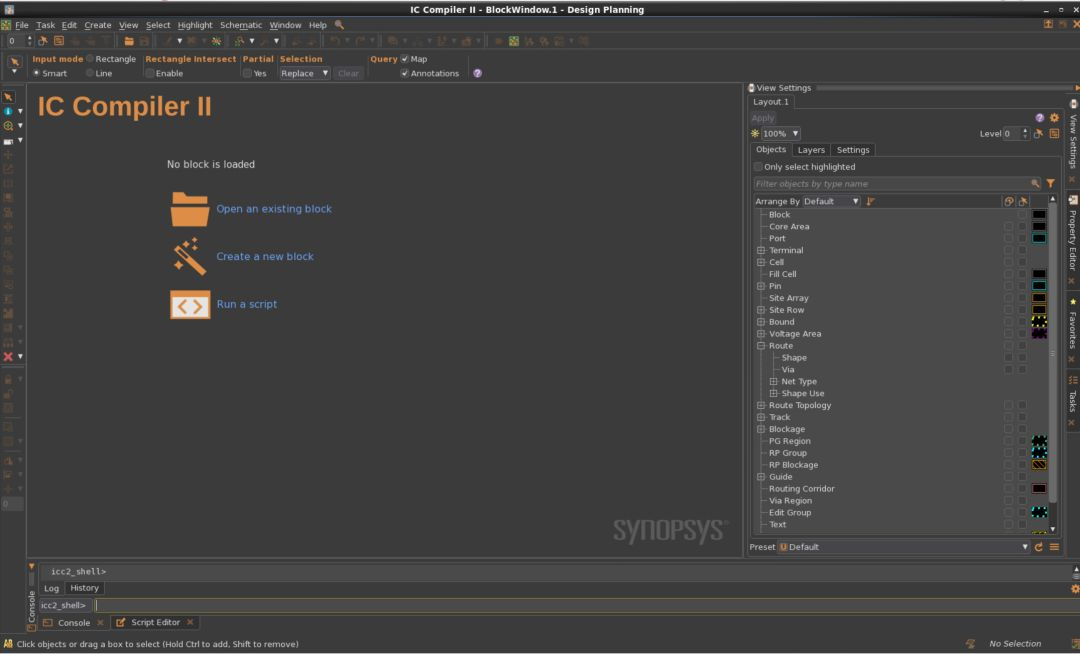Image resolution: width=1080 pixels, height=654 pixels.
Task: Switch to the Settings tab in View Settings
Action: pos(853,150)
